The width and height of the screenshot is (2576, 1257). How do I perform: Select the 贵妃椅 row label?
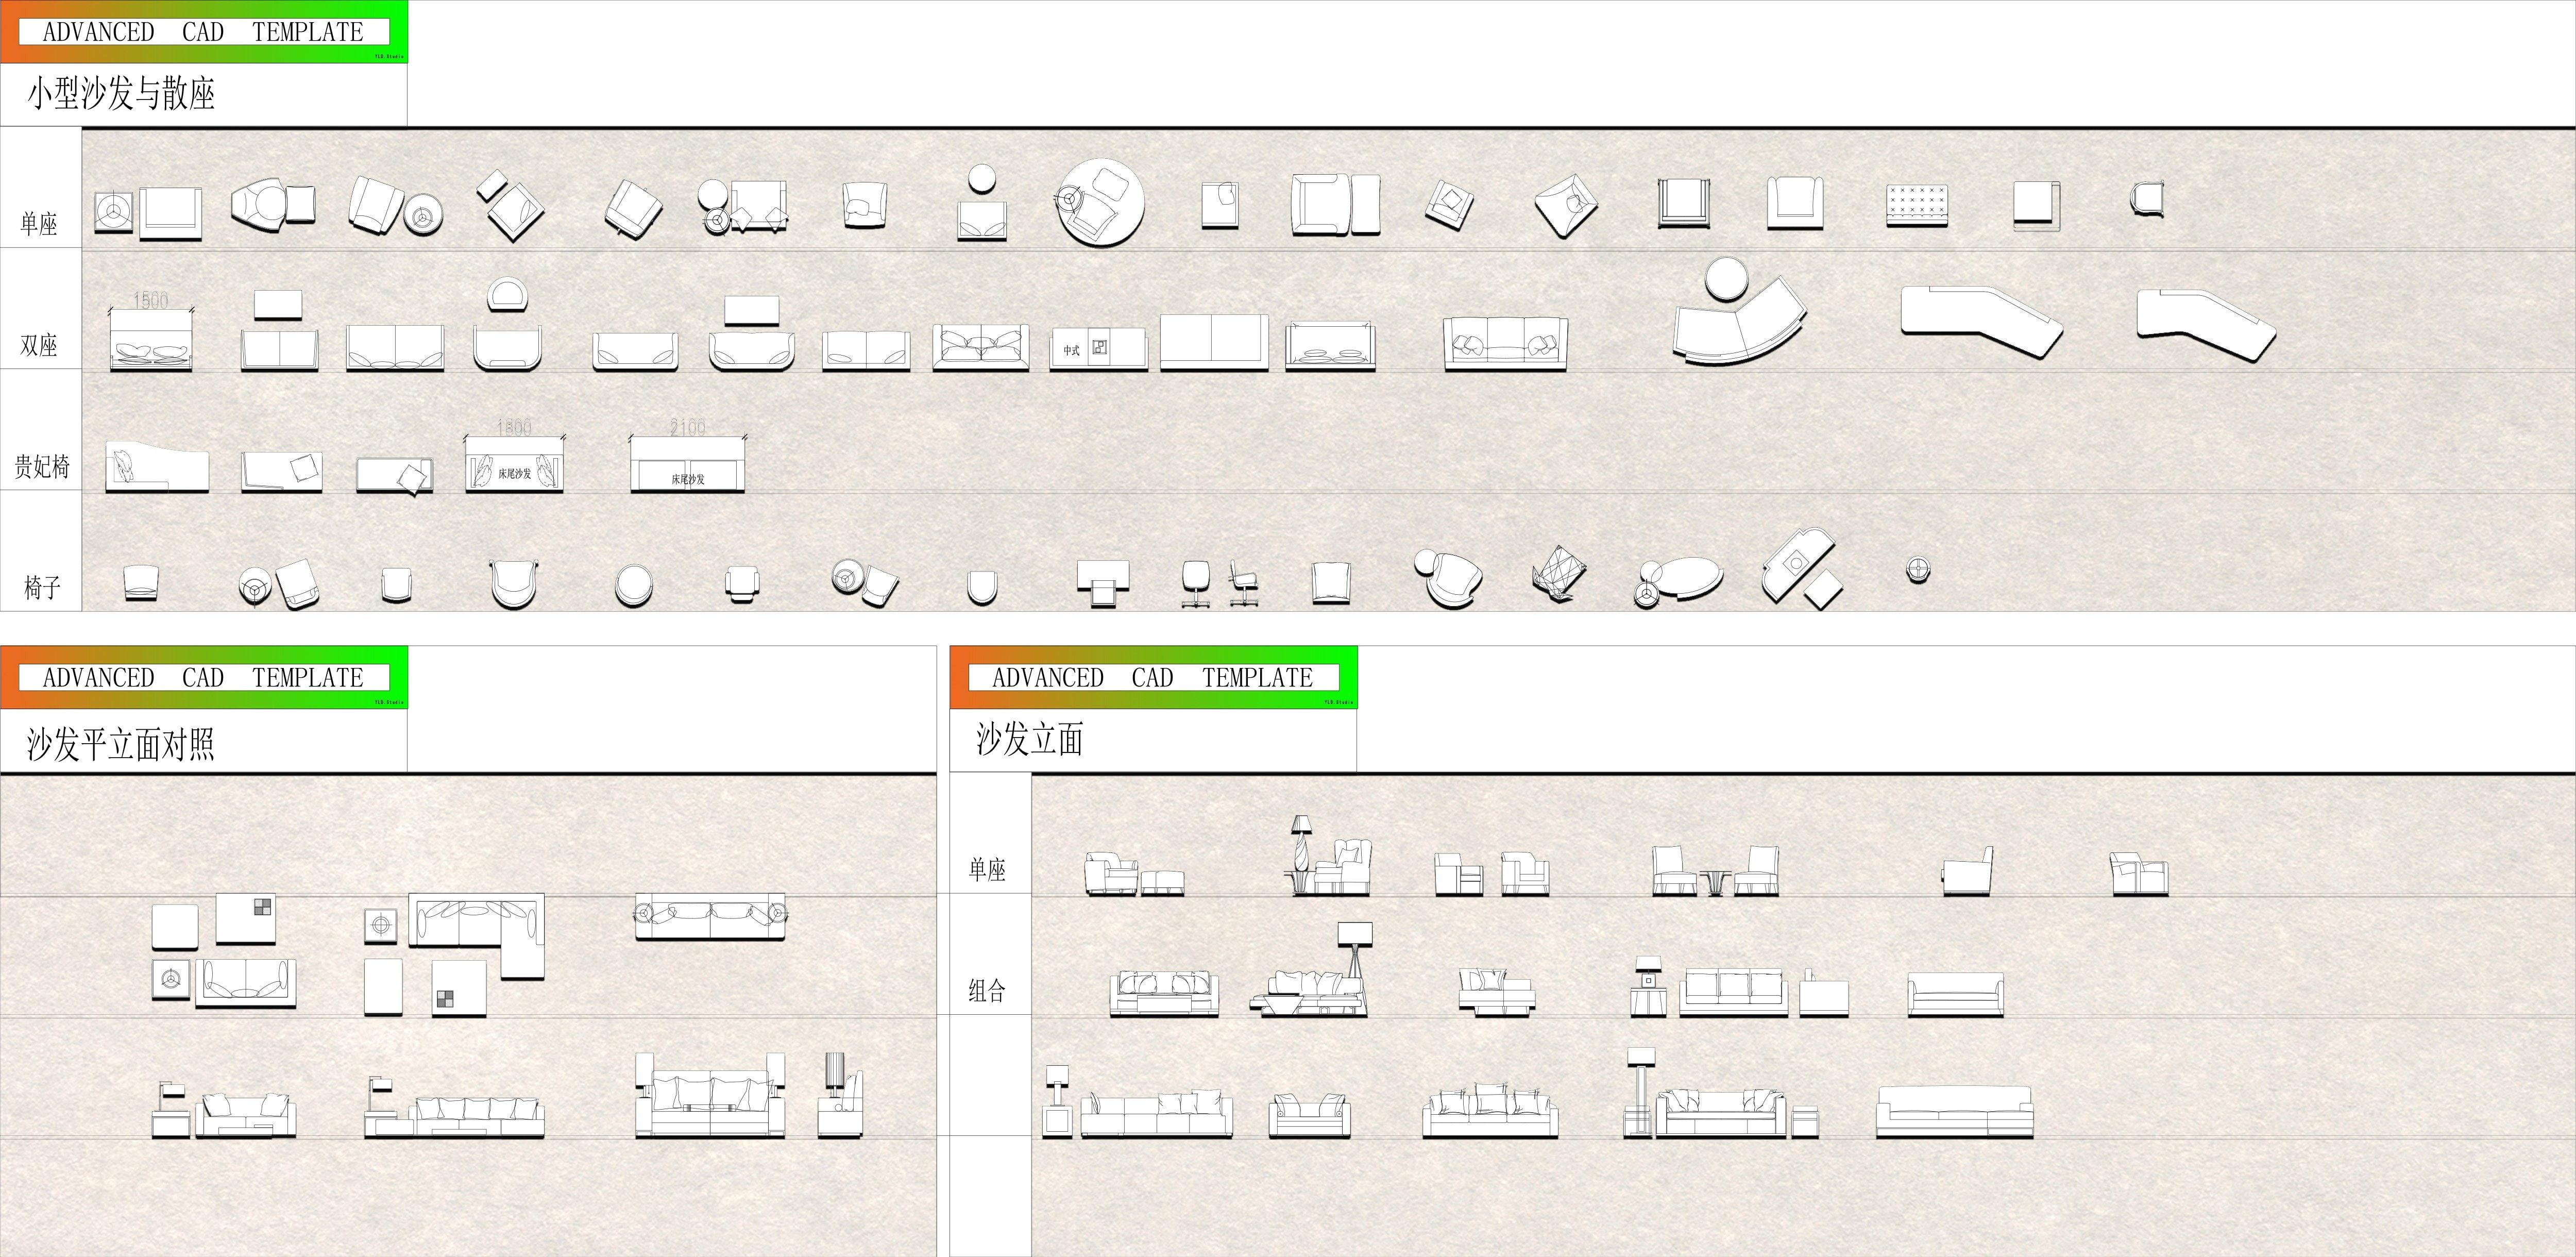[x=41, y=466]
